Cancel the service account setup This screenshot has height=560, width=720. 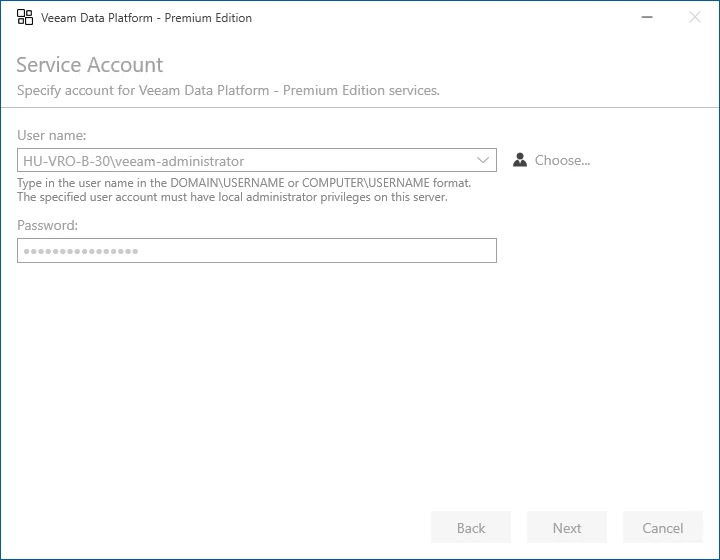[x=662, y=528]
